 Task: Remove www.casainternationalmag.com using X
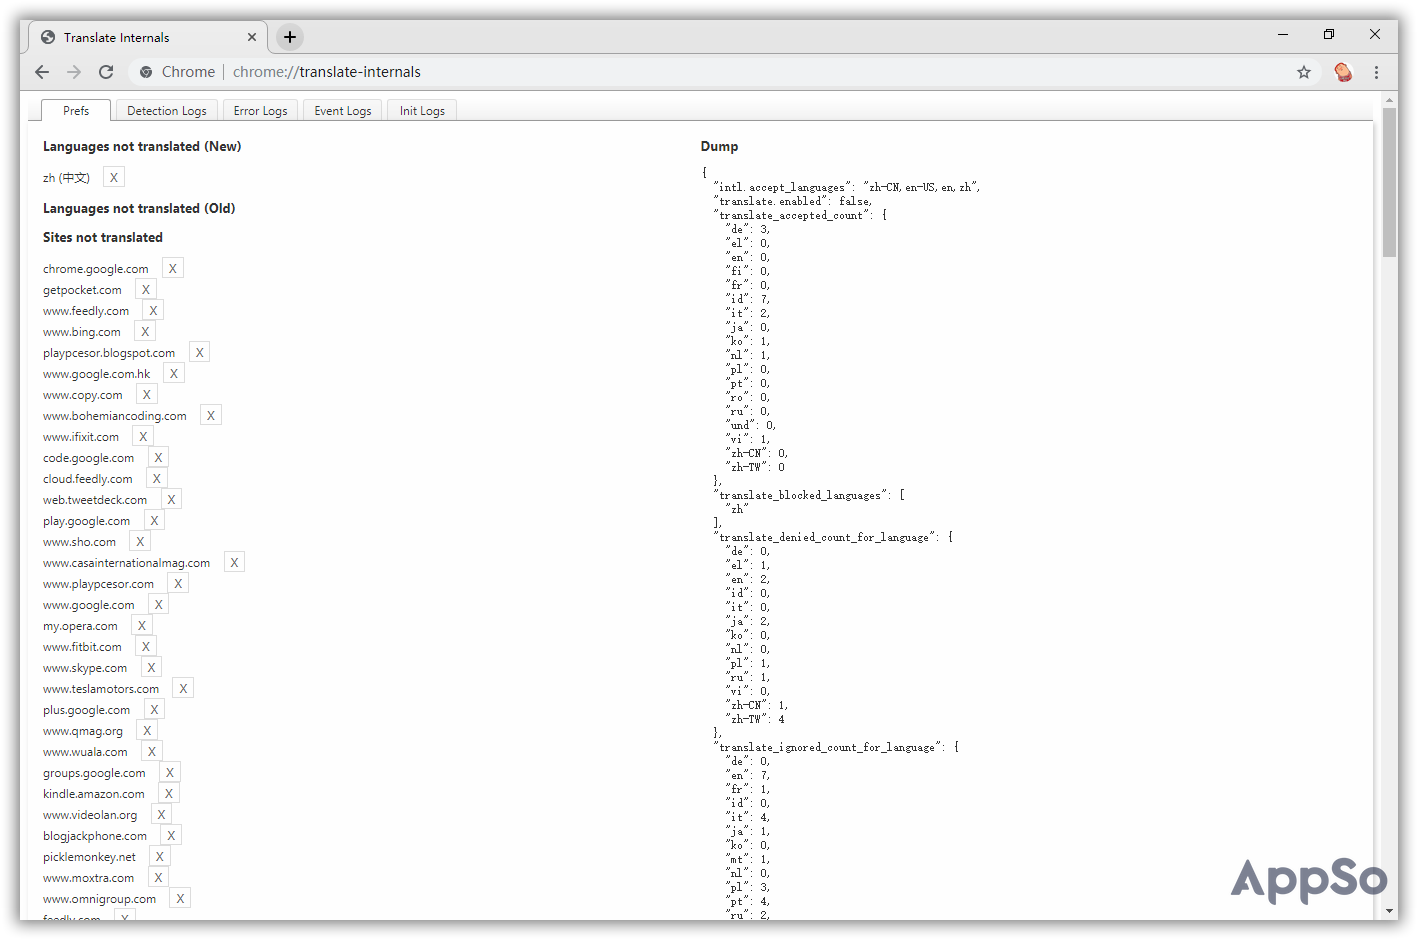(234, 563)
